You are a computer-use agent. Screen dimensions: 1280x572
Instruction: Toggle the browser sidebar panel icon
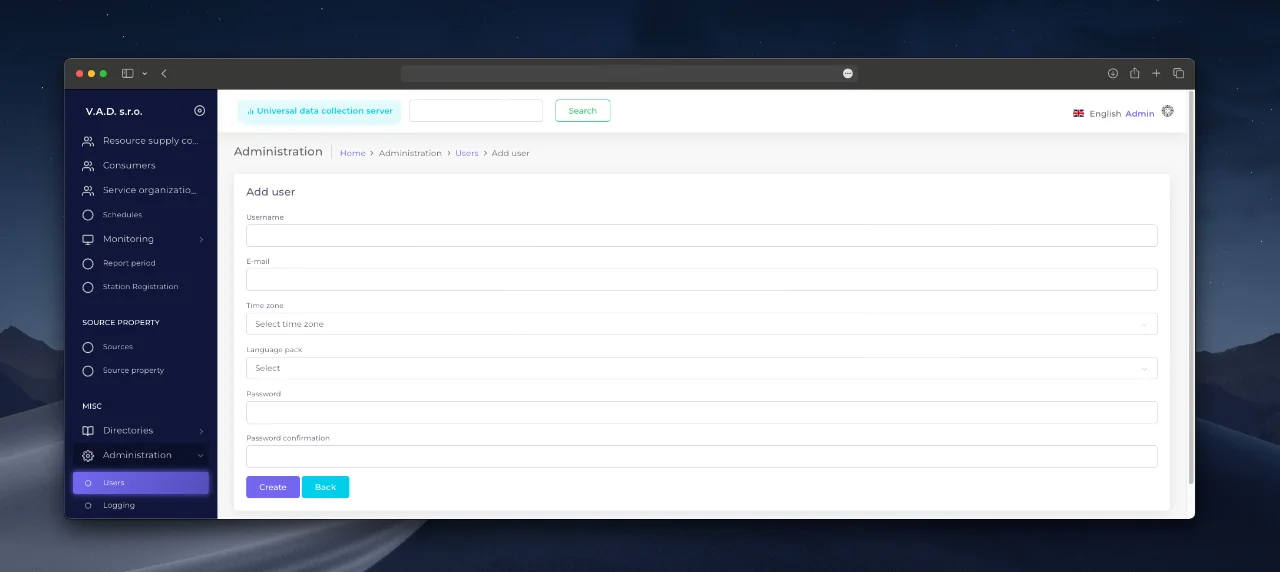pos(127,73)
